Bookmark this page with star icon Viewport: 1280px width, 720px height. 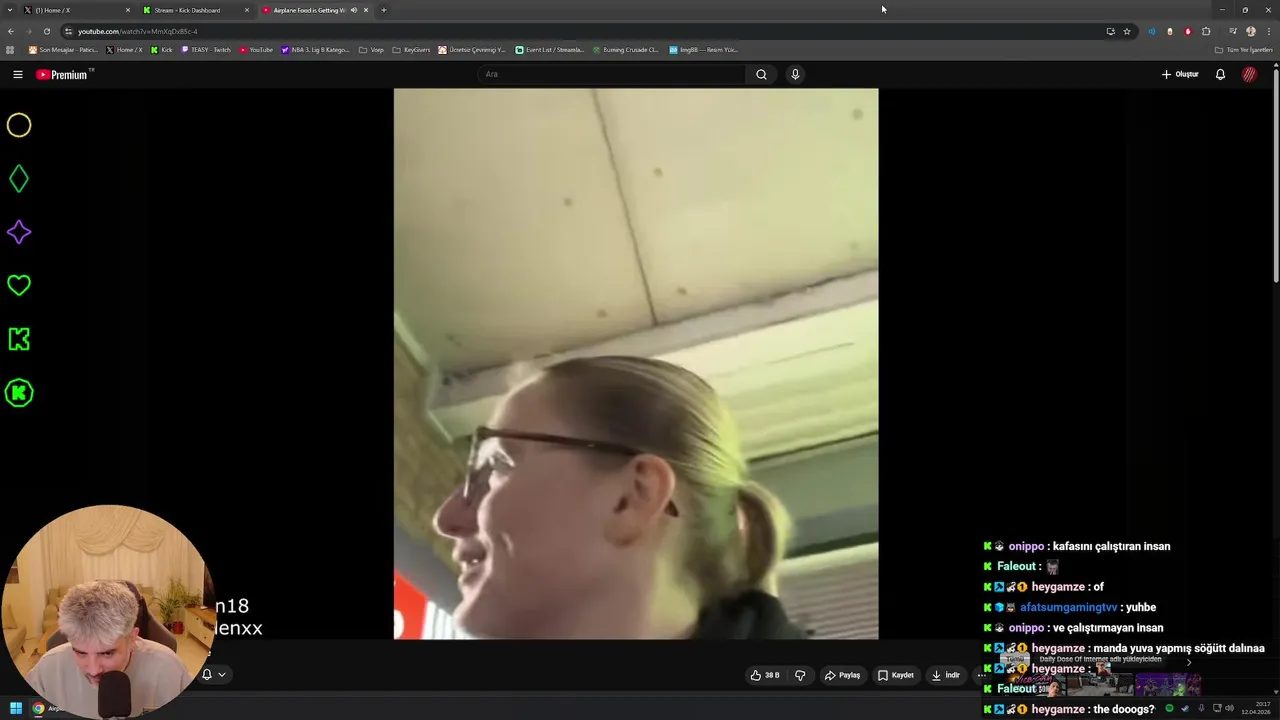pyautogui.click(x=1127, y=31)
